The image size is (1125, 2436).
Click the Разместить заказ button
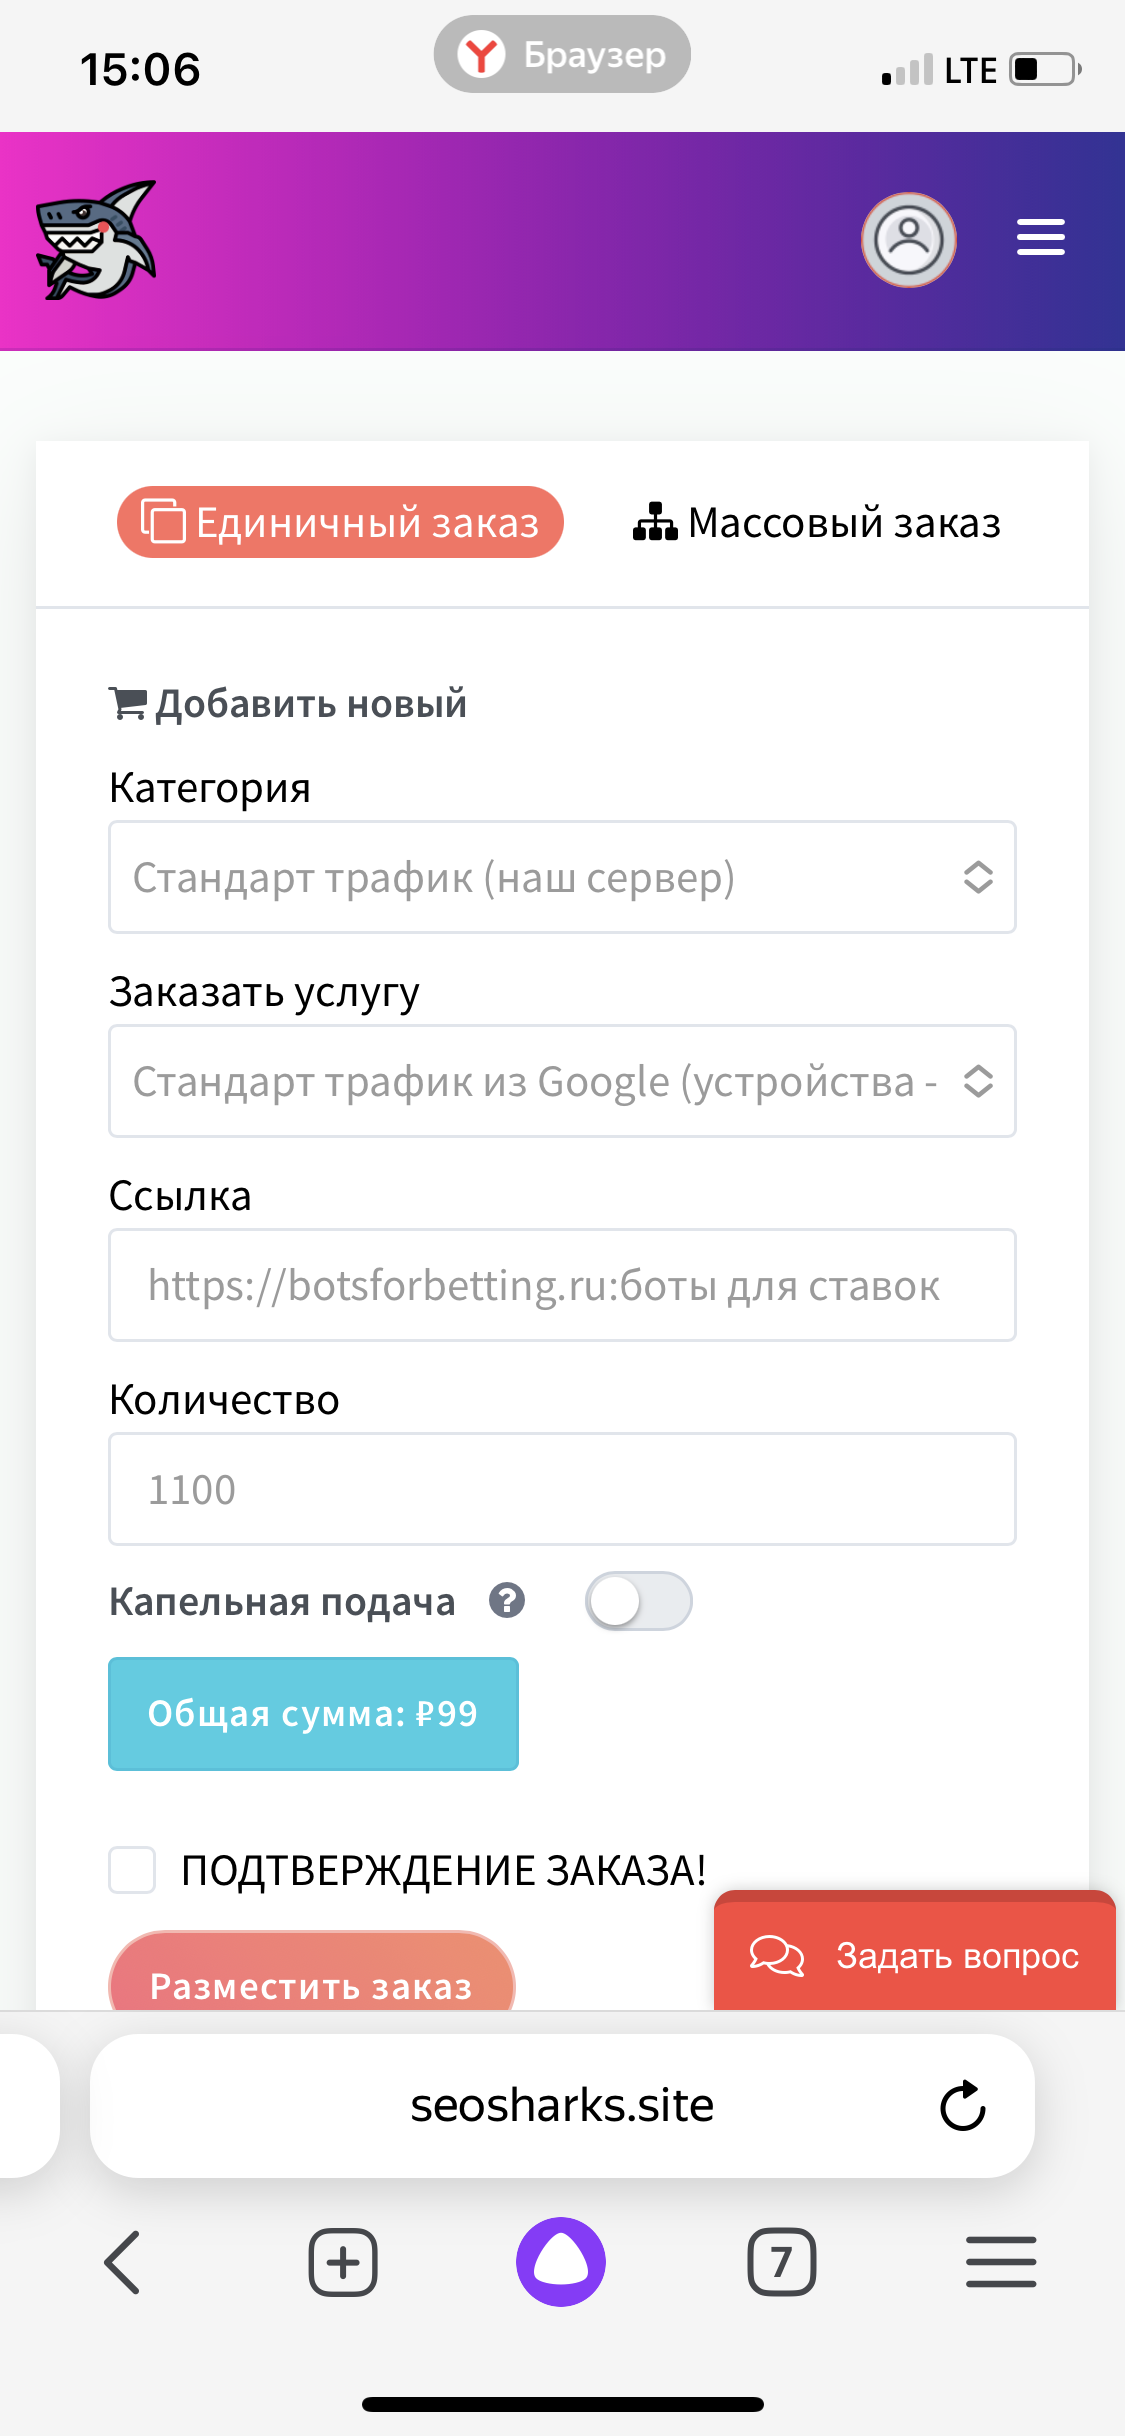[x=311, y=1972]
